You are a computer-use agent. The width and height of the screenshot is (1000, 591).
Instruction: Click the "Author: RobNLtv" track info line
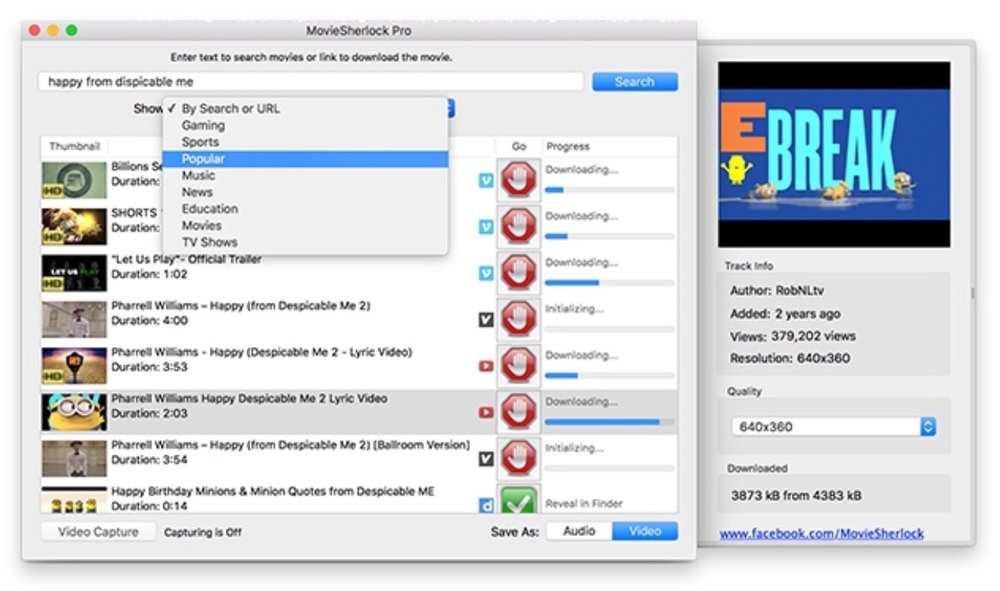click(777, 291)
